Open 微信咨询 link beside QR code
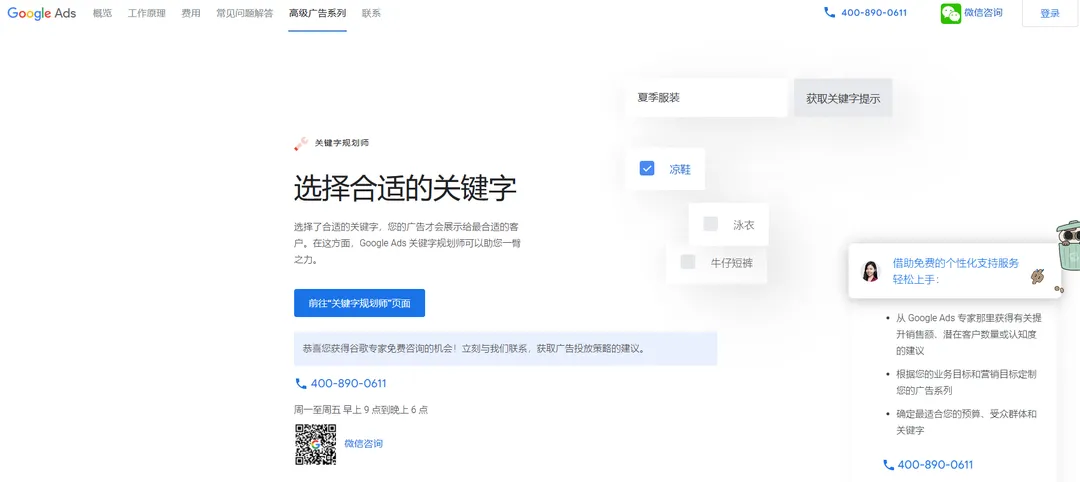Image resolution: width=1080 pixels, height=482 pixels. (x=364, y=443)
